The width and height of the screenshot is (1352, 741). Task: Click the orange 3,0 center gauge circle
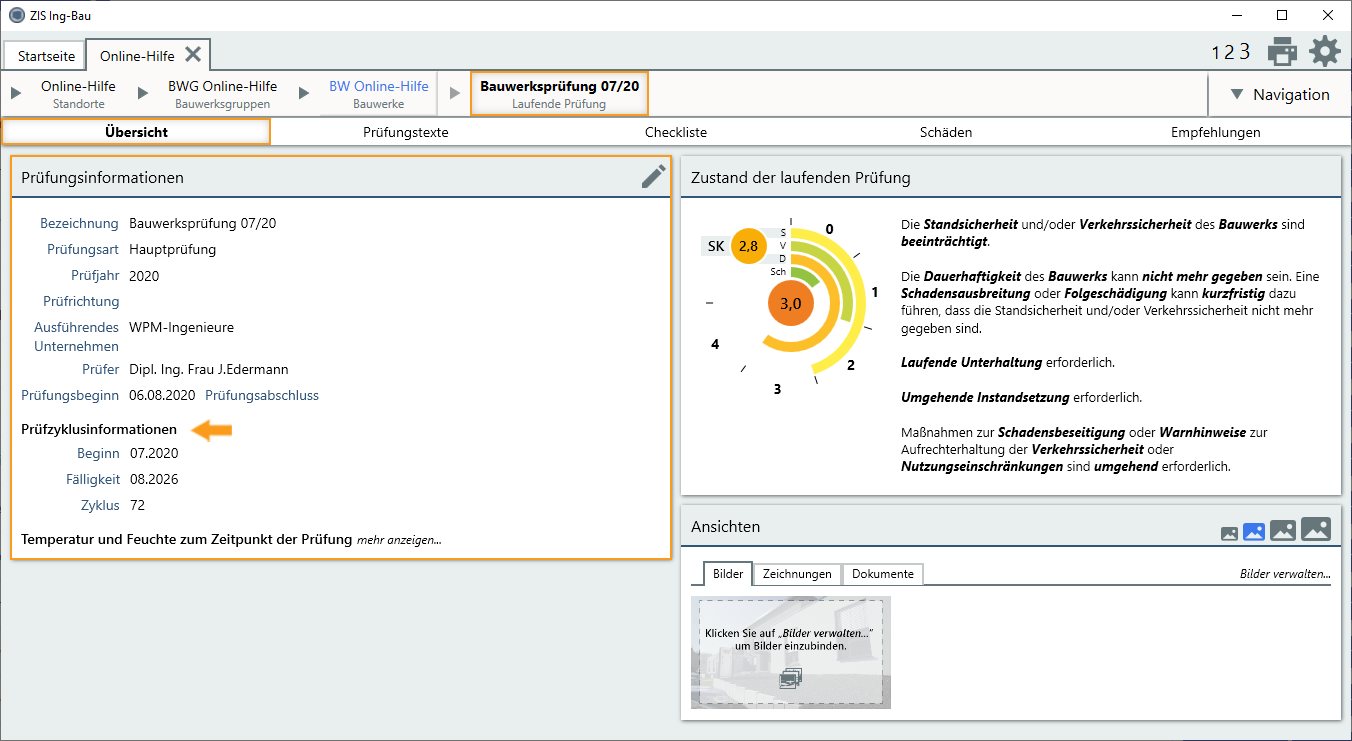(x=790, y=304)
